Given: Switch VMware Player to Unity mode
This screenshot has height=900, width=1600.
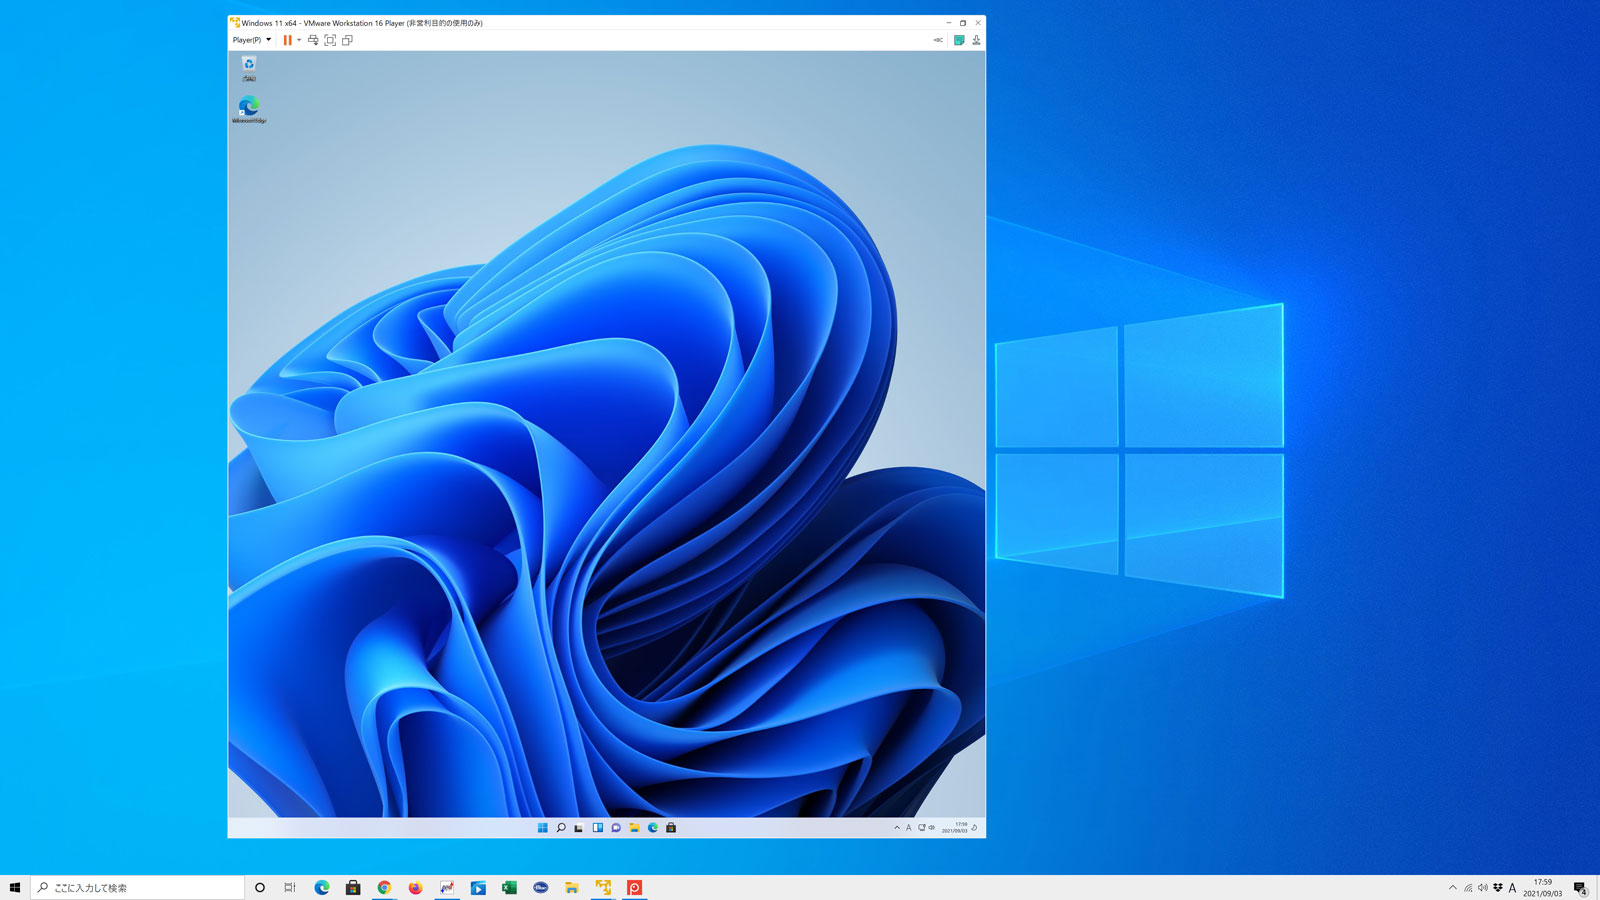Looking at the screenshot, I should (x=347, y=40).
